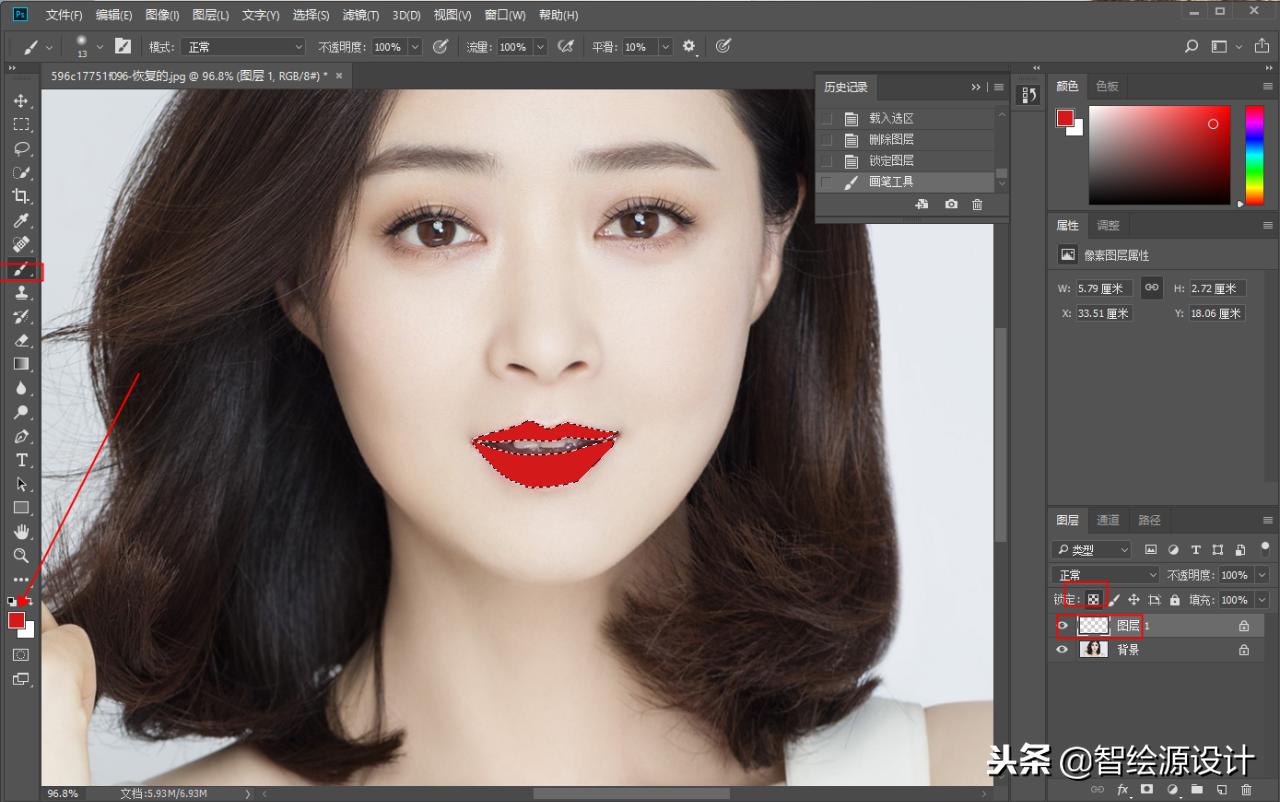The height and width of the screenshot is (802, 1280).
Task: Select the Clone Stamp tool
Action: point(22,292)
